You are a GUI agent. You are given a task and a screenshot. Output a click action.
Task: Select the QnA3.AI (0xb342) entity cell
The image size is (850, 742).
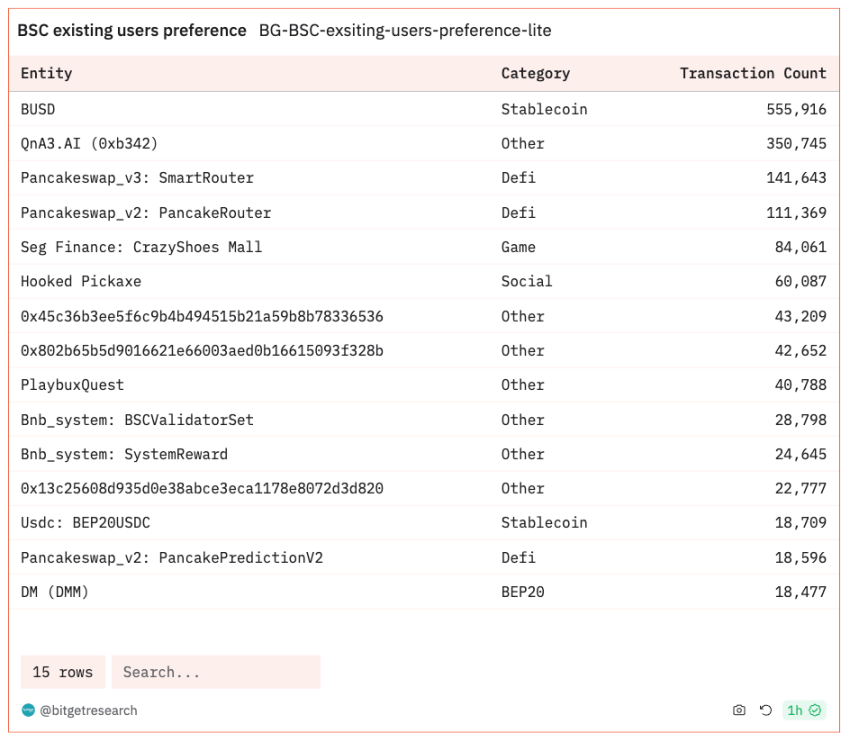point(89,144)
